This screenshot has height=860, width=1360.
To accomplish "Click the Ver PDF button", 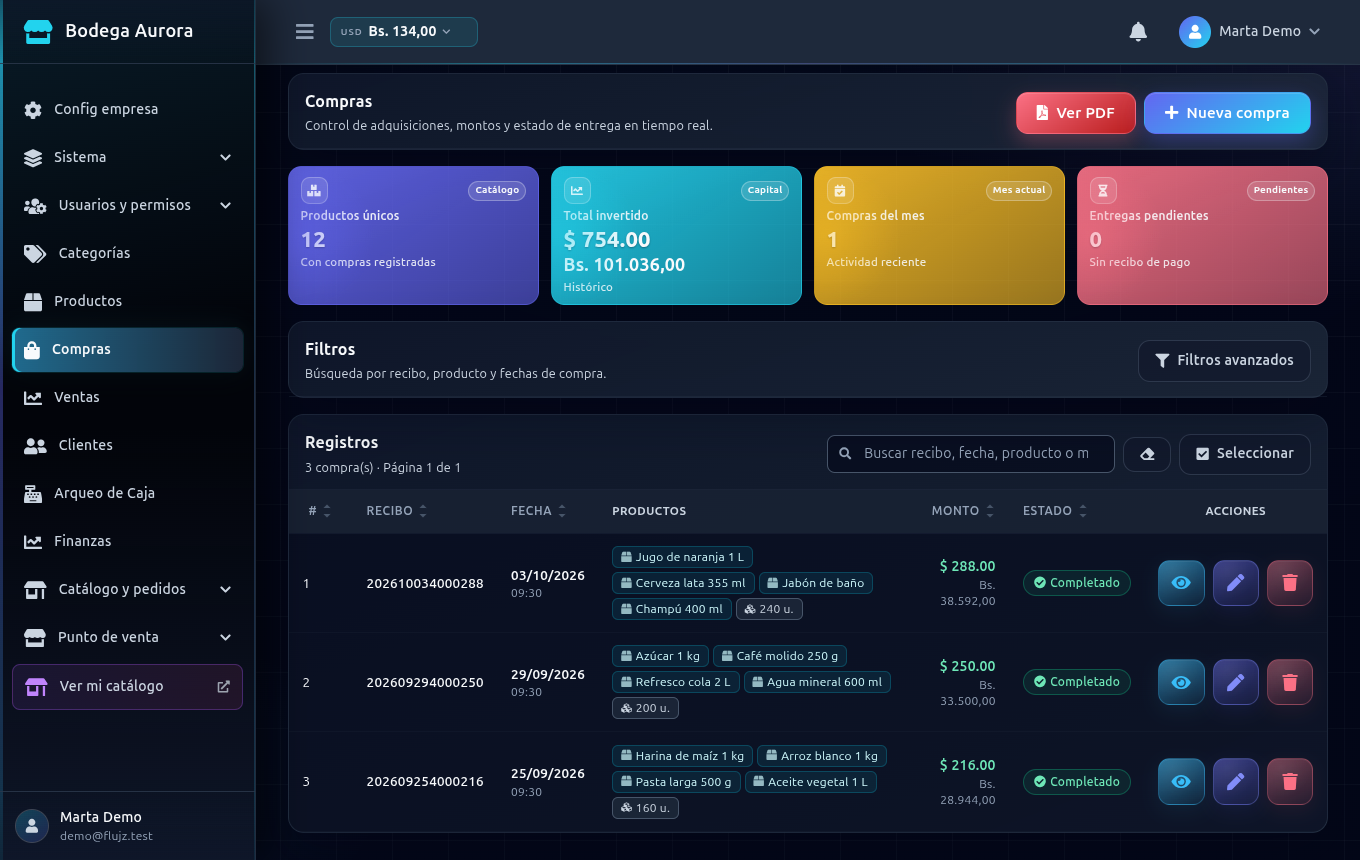I will [1076, 113].
